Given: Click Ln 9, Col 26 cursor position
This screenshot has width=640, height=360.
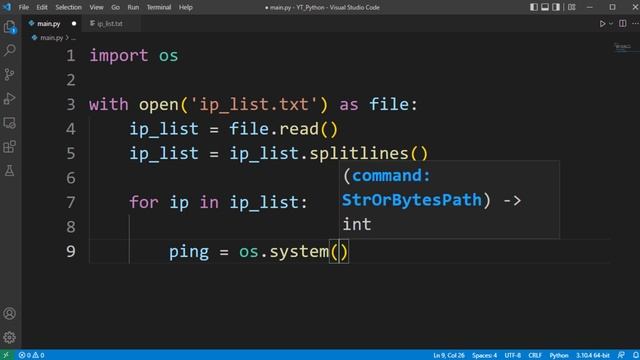Looking at the screenshot, I should (449, 355).
